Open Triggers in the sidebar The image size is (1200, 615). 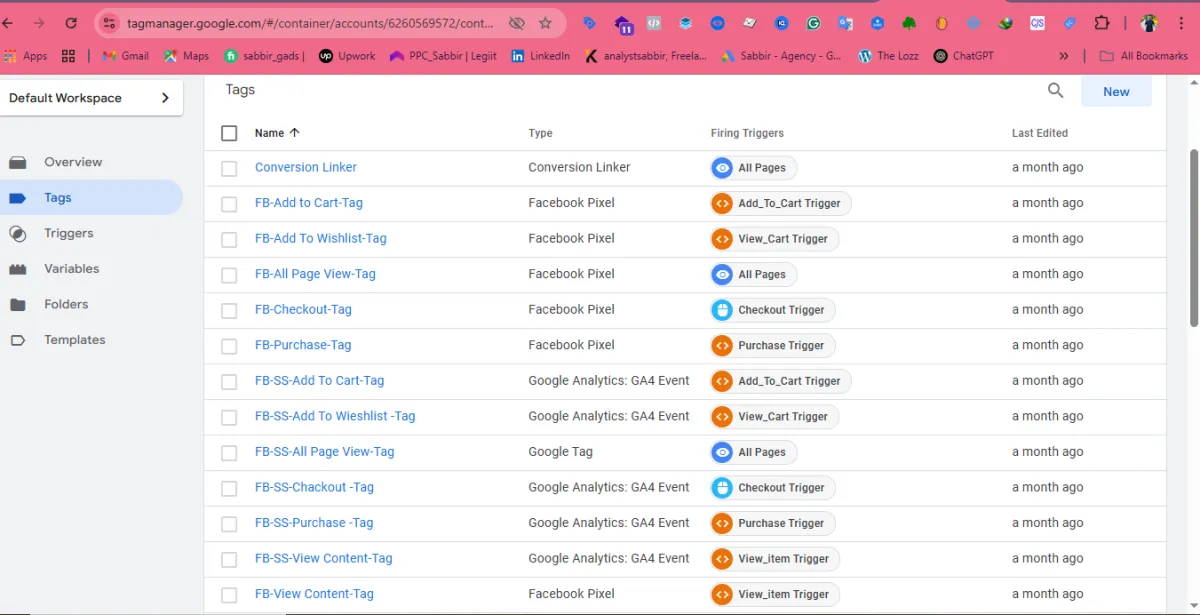coord(91,233)
